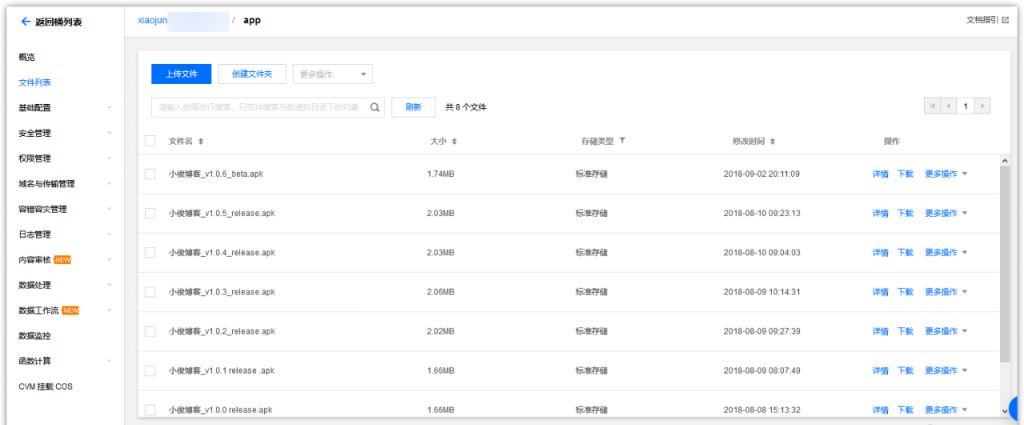The width and height of the screenshot is (1024, 425).
Task: Check the v1.0.4_release.apk file checkbox
Action: (150, 253)
